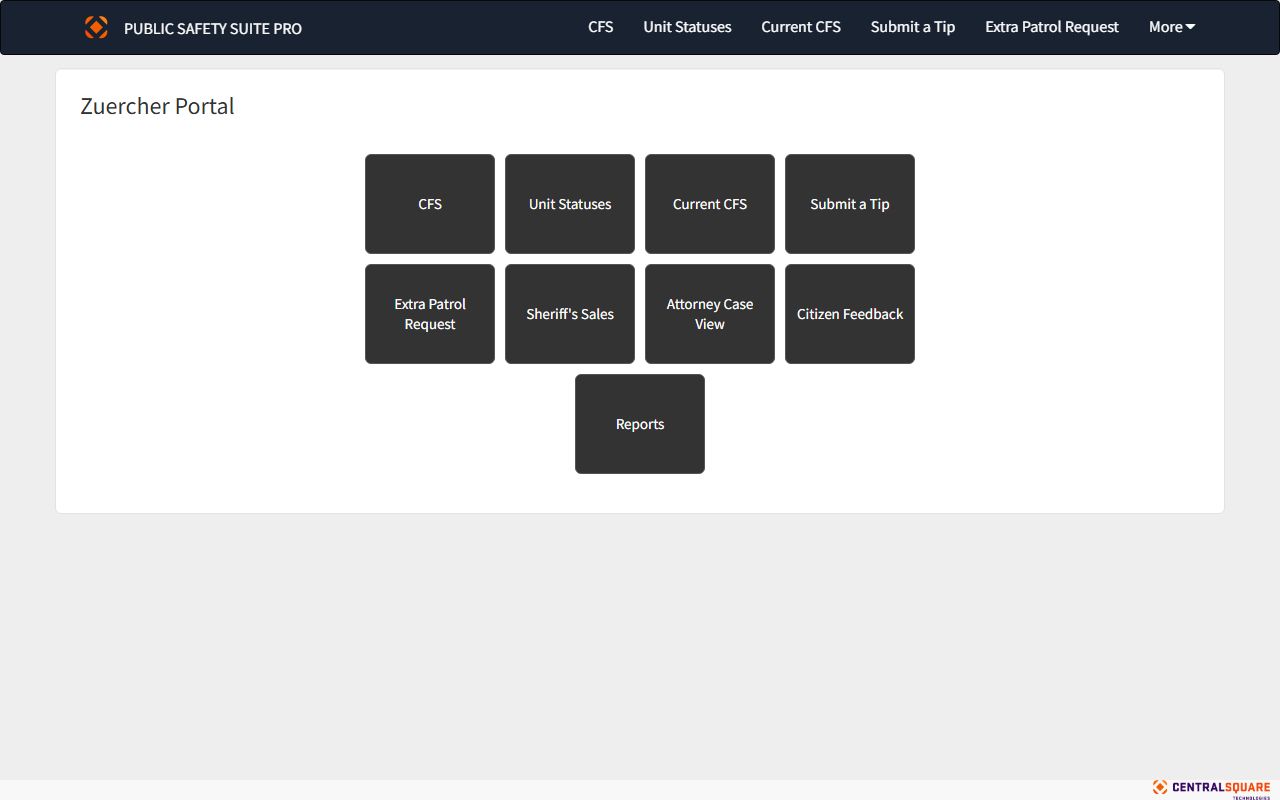Click the Zuercher Portal heading

(x=157, y=106)
